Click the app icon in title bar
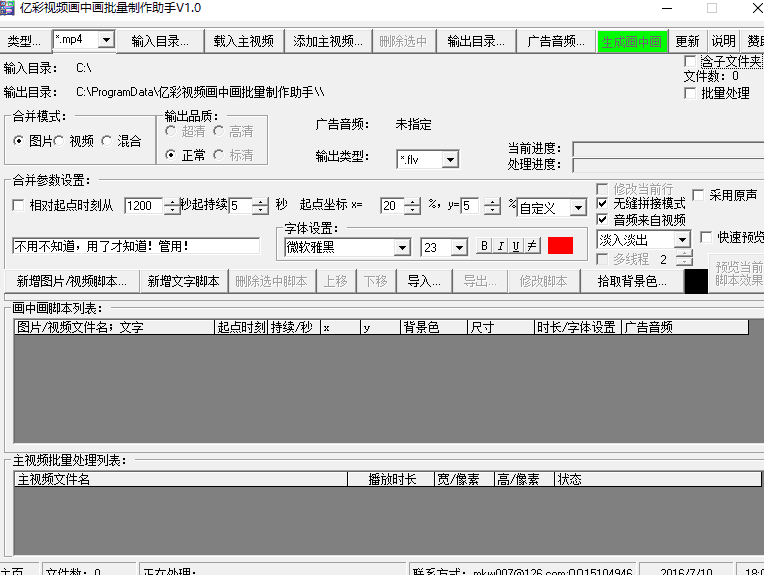The height and width of the screenshot is (575, 764). point(8,8)
